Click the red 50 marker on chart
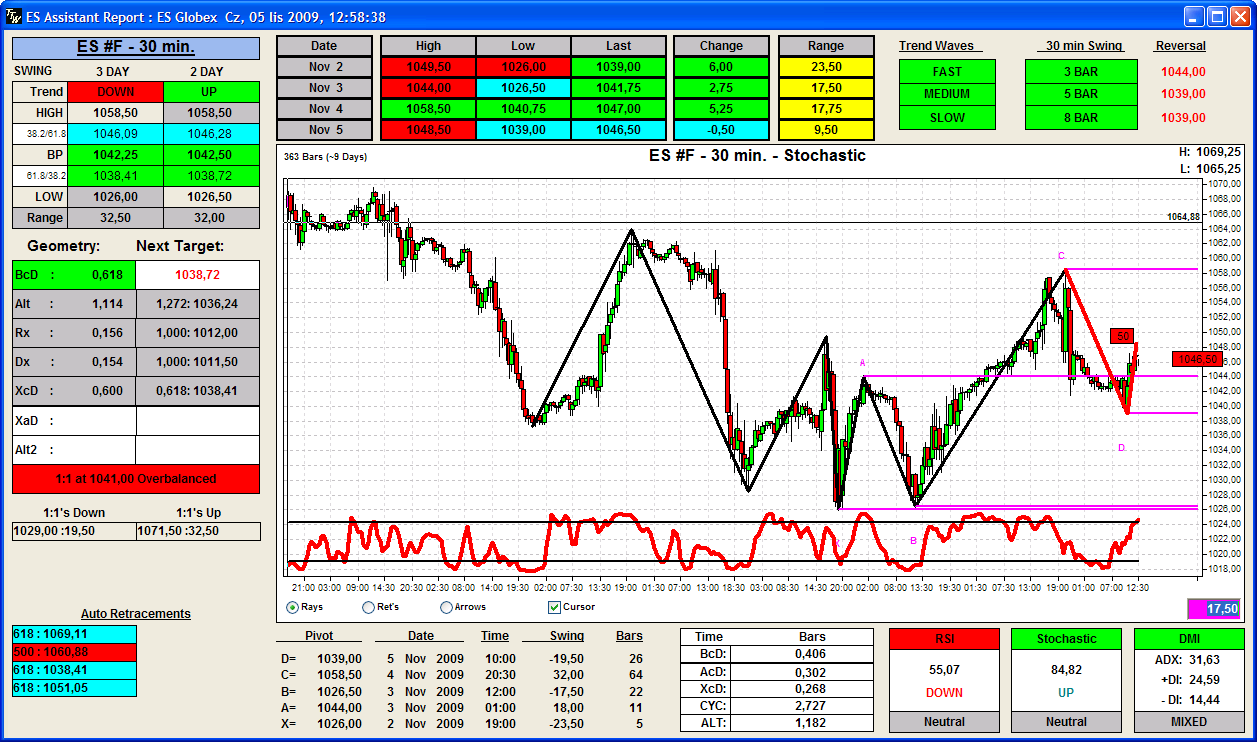1257x742 pixels. [1123, 336]
